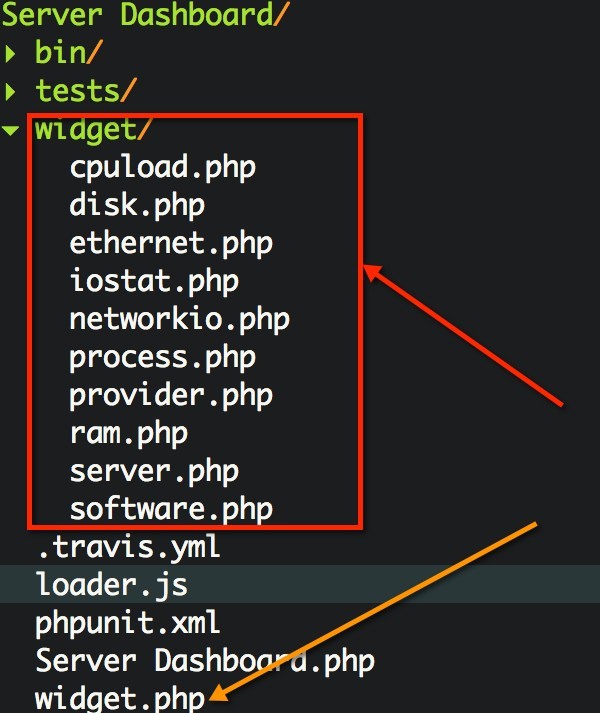Screen dimensions: 600x713
Task: Open provider.php file
Action: (171, 396)
